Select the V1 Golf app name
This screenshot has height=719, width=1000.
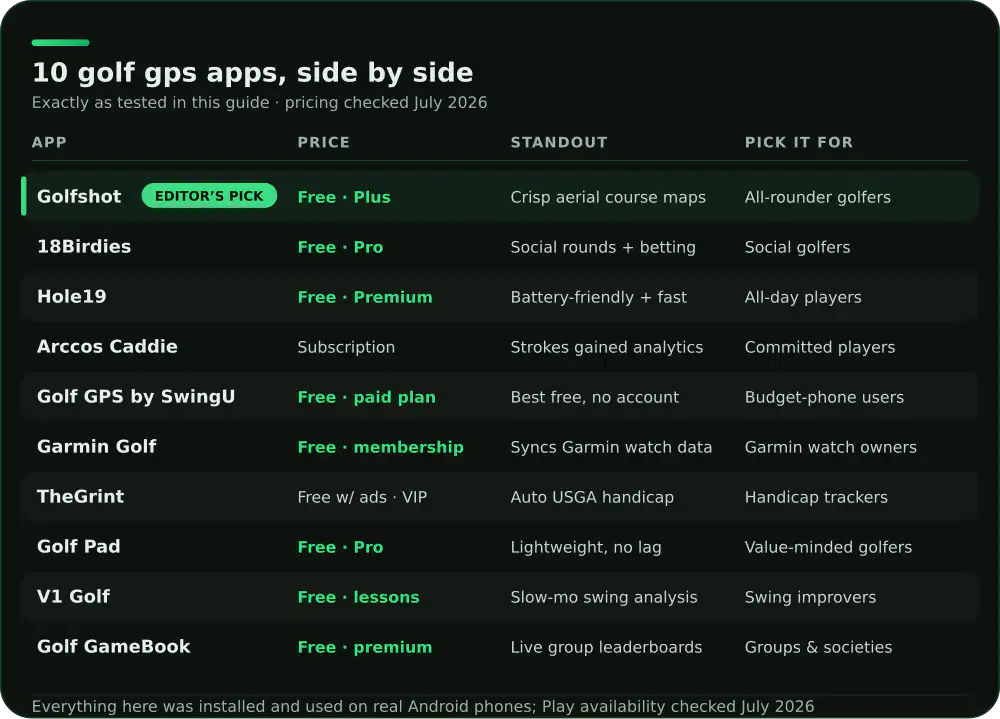(73, 597)
